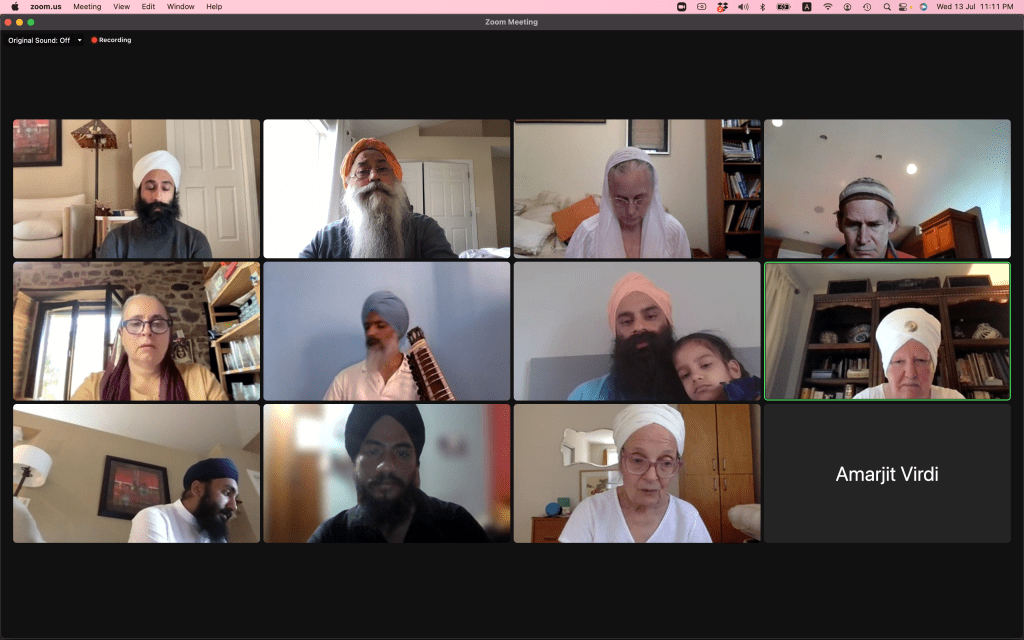The image size is (1024, 640).
Task: Expand the Original Sound dropdown arrow
Action: point(79,40)
